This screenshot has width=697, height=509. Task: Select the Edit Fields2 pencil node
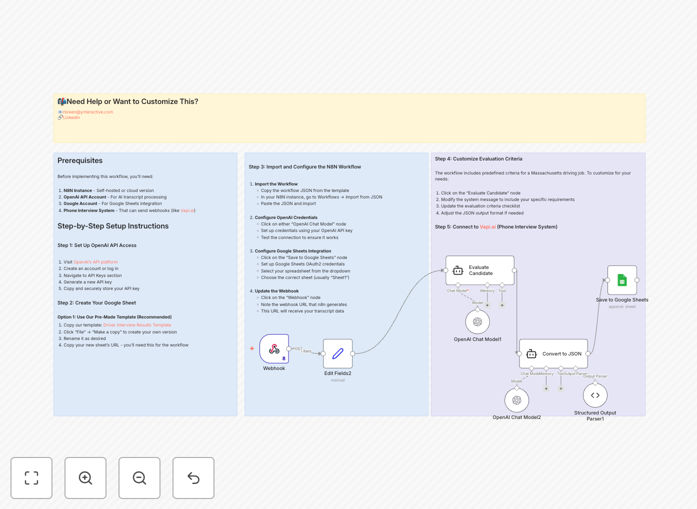[x=338, y=354]
